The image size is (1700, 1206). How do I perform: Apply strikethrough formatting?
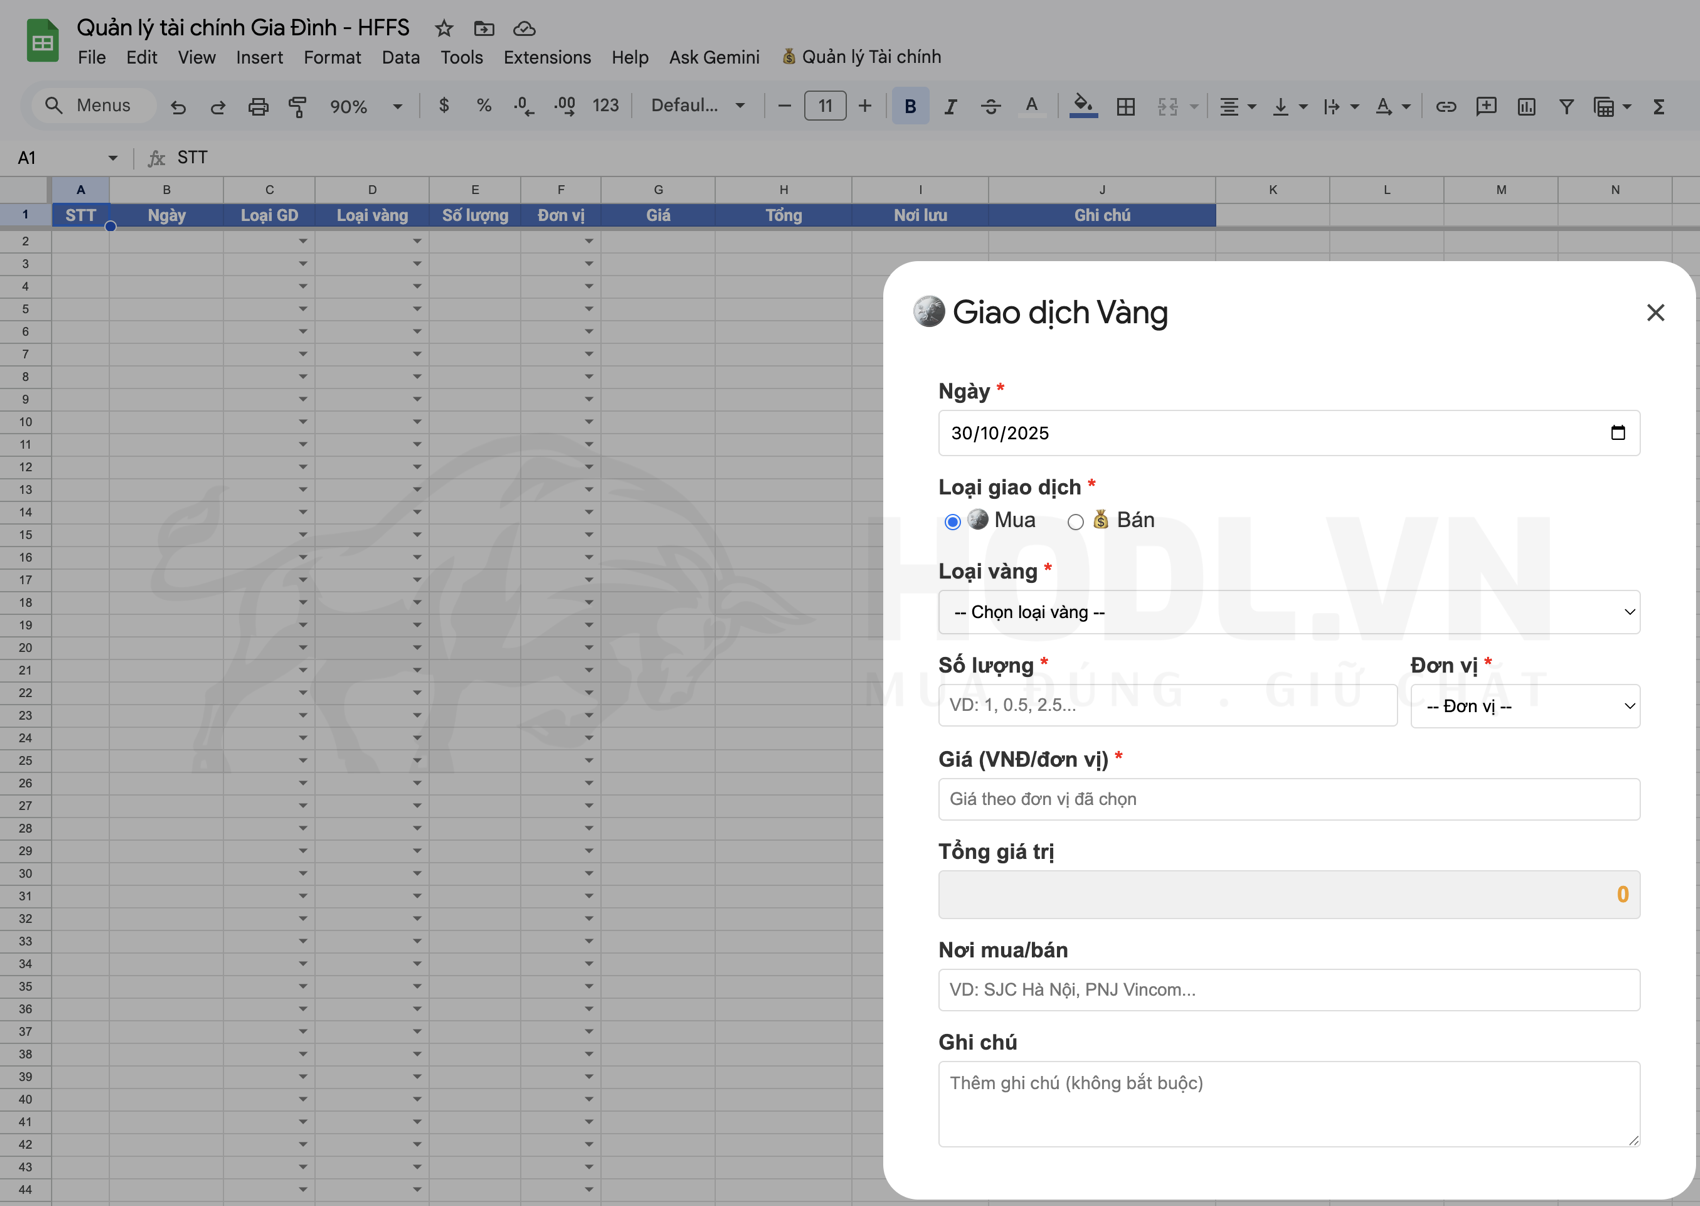990,105
